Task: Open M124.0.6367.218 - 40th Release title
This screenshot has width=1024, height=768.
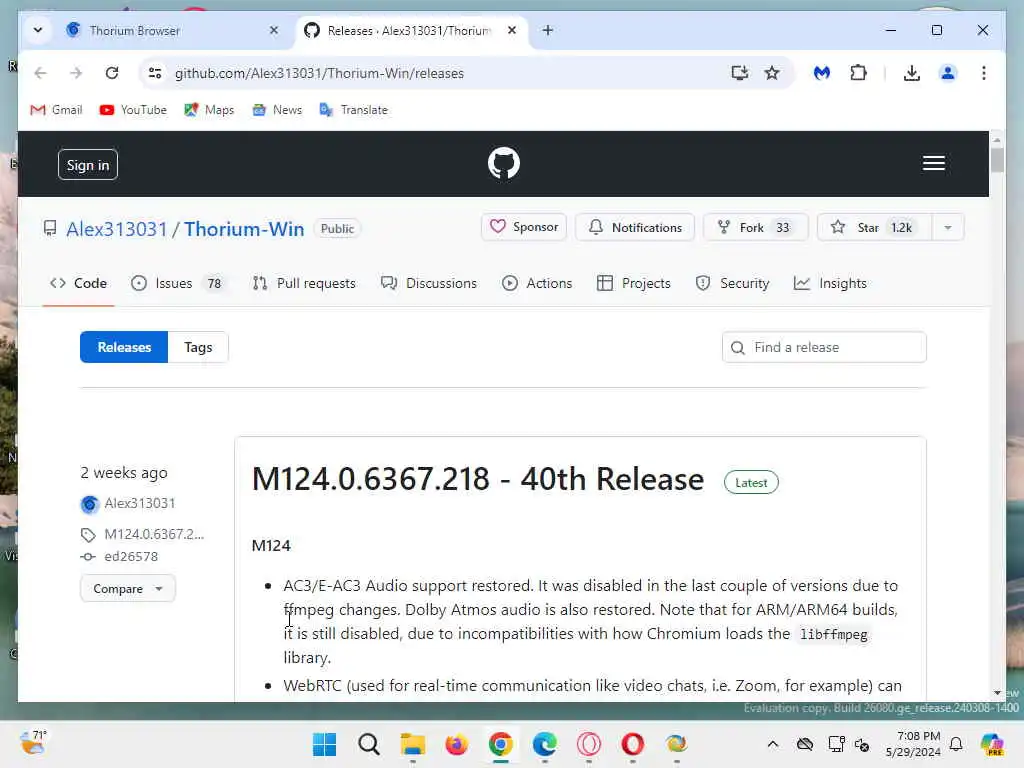Action: [x=478, y=479]
